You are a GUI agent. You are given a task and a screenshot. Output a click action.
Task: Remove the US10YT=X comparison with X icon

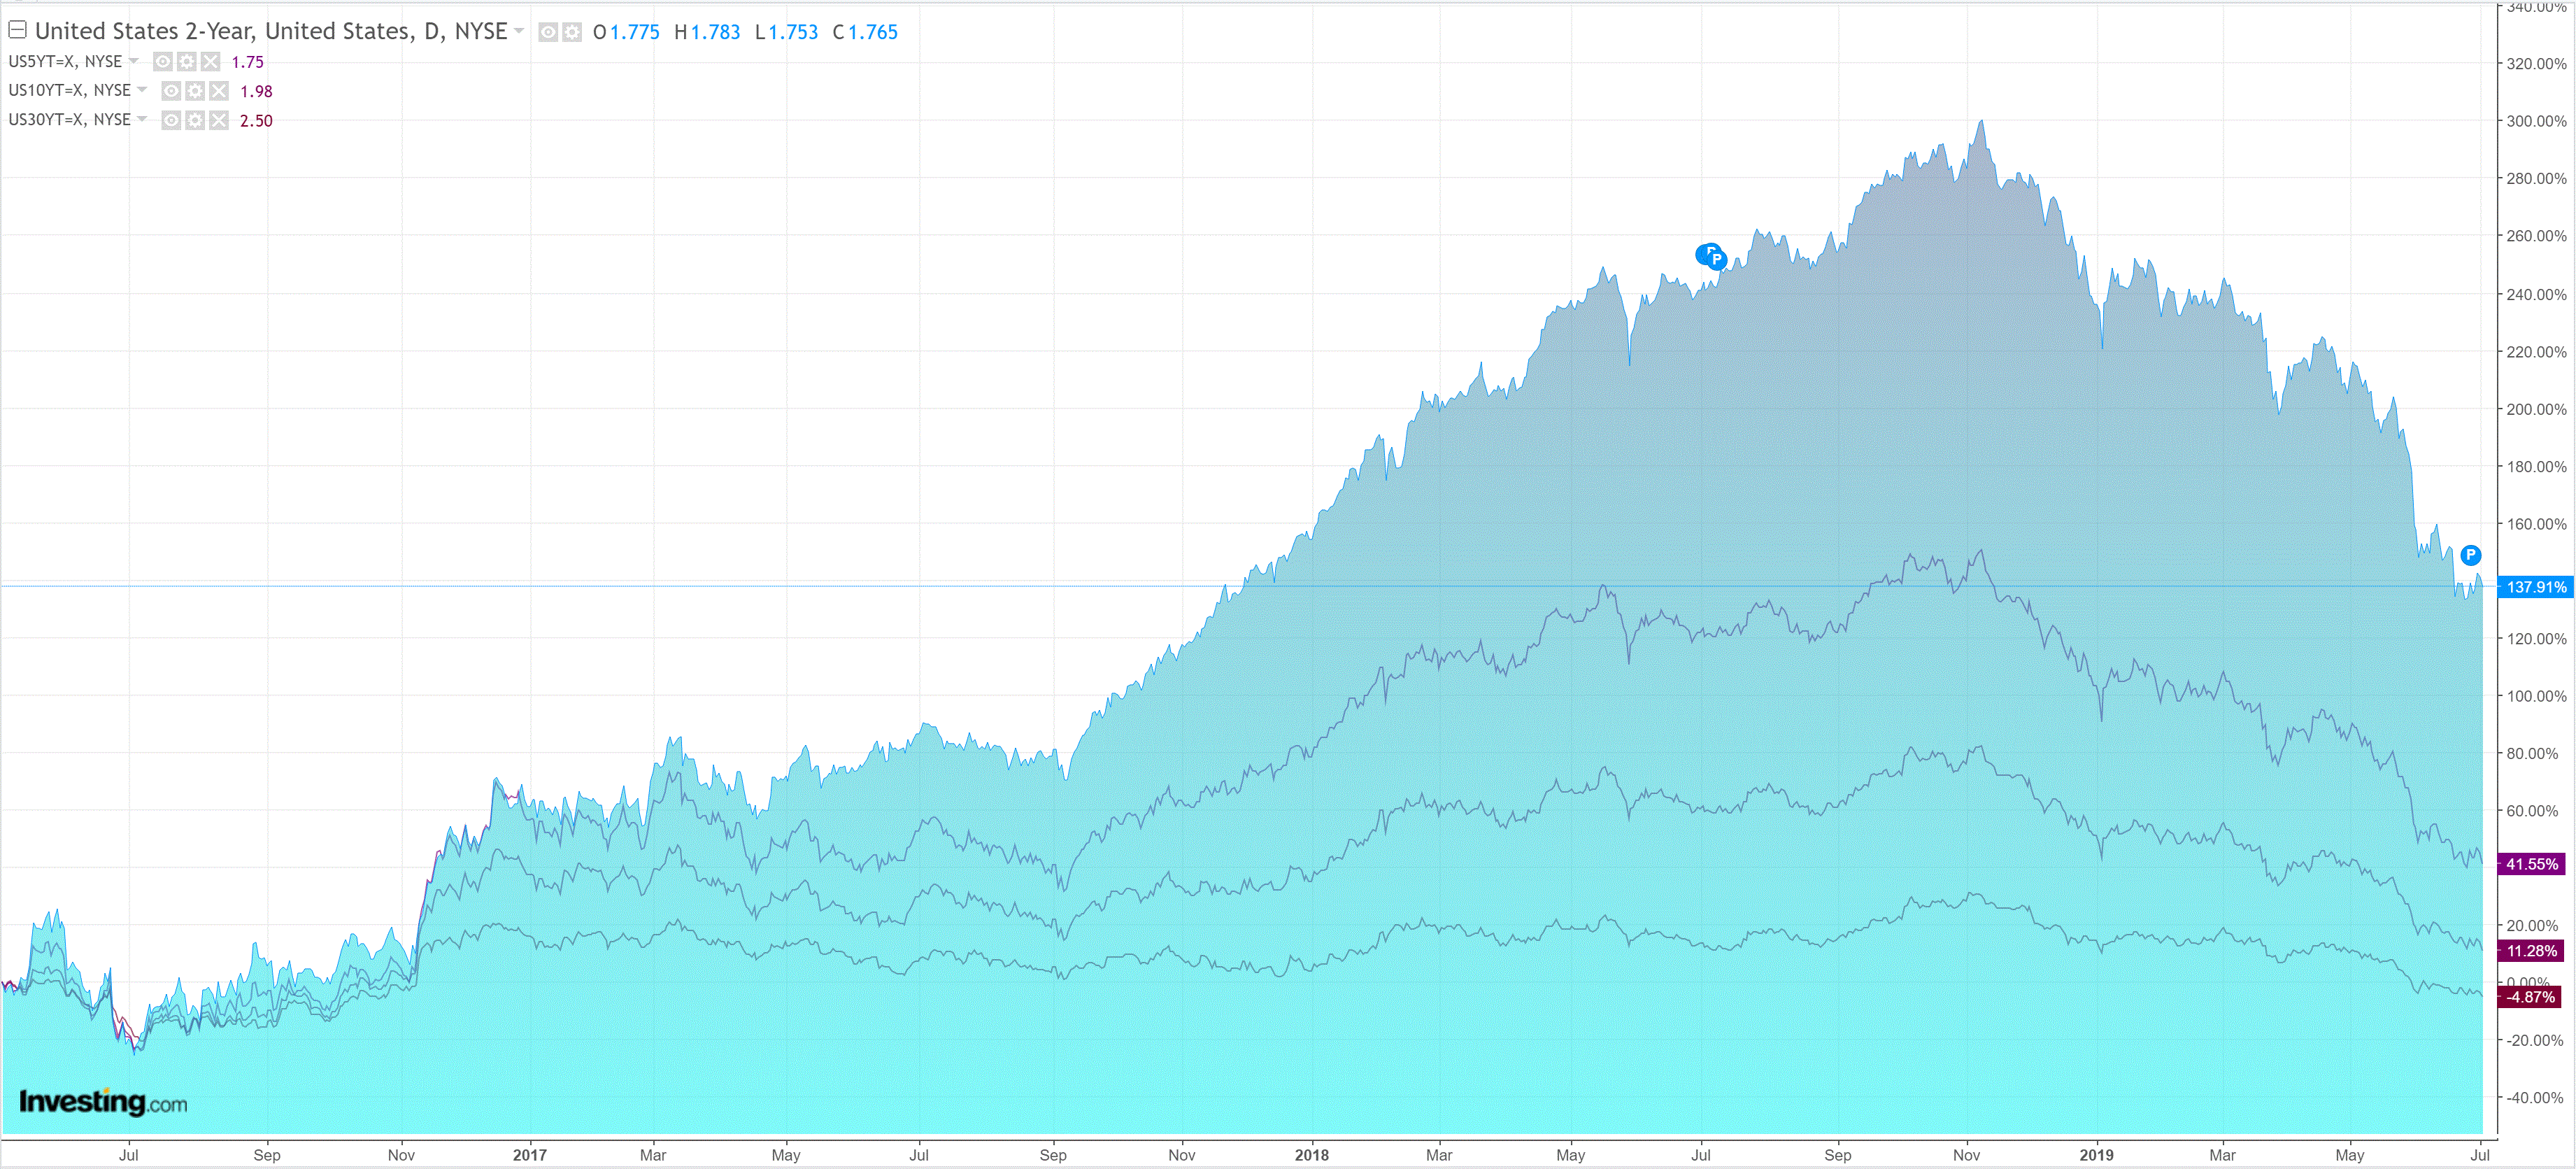tap(219, 91)
